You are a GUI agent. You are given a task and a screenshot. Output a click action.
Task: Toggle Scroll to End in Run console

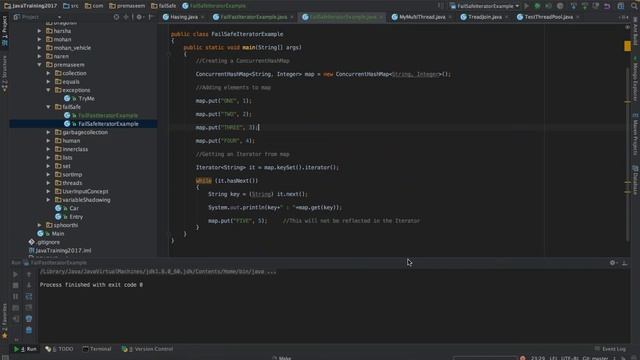pyautogui.click(x=29, y=307)
